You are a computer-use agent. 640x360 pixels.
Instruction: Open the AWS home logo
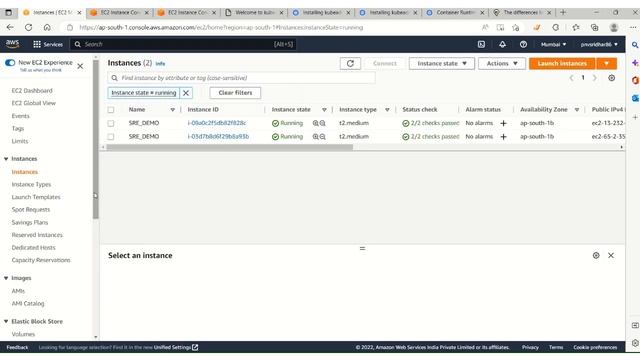(x=12, y=44)
